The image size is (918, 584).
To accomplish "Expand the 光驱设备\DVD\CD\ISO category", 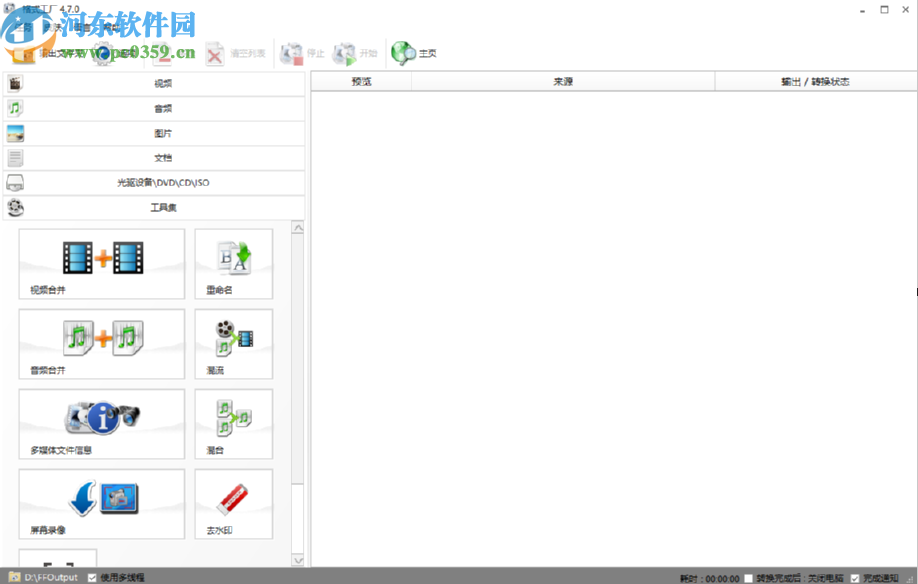I will coord(154,183).
